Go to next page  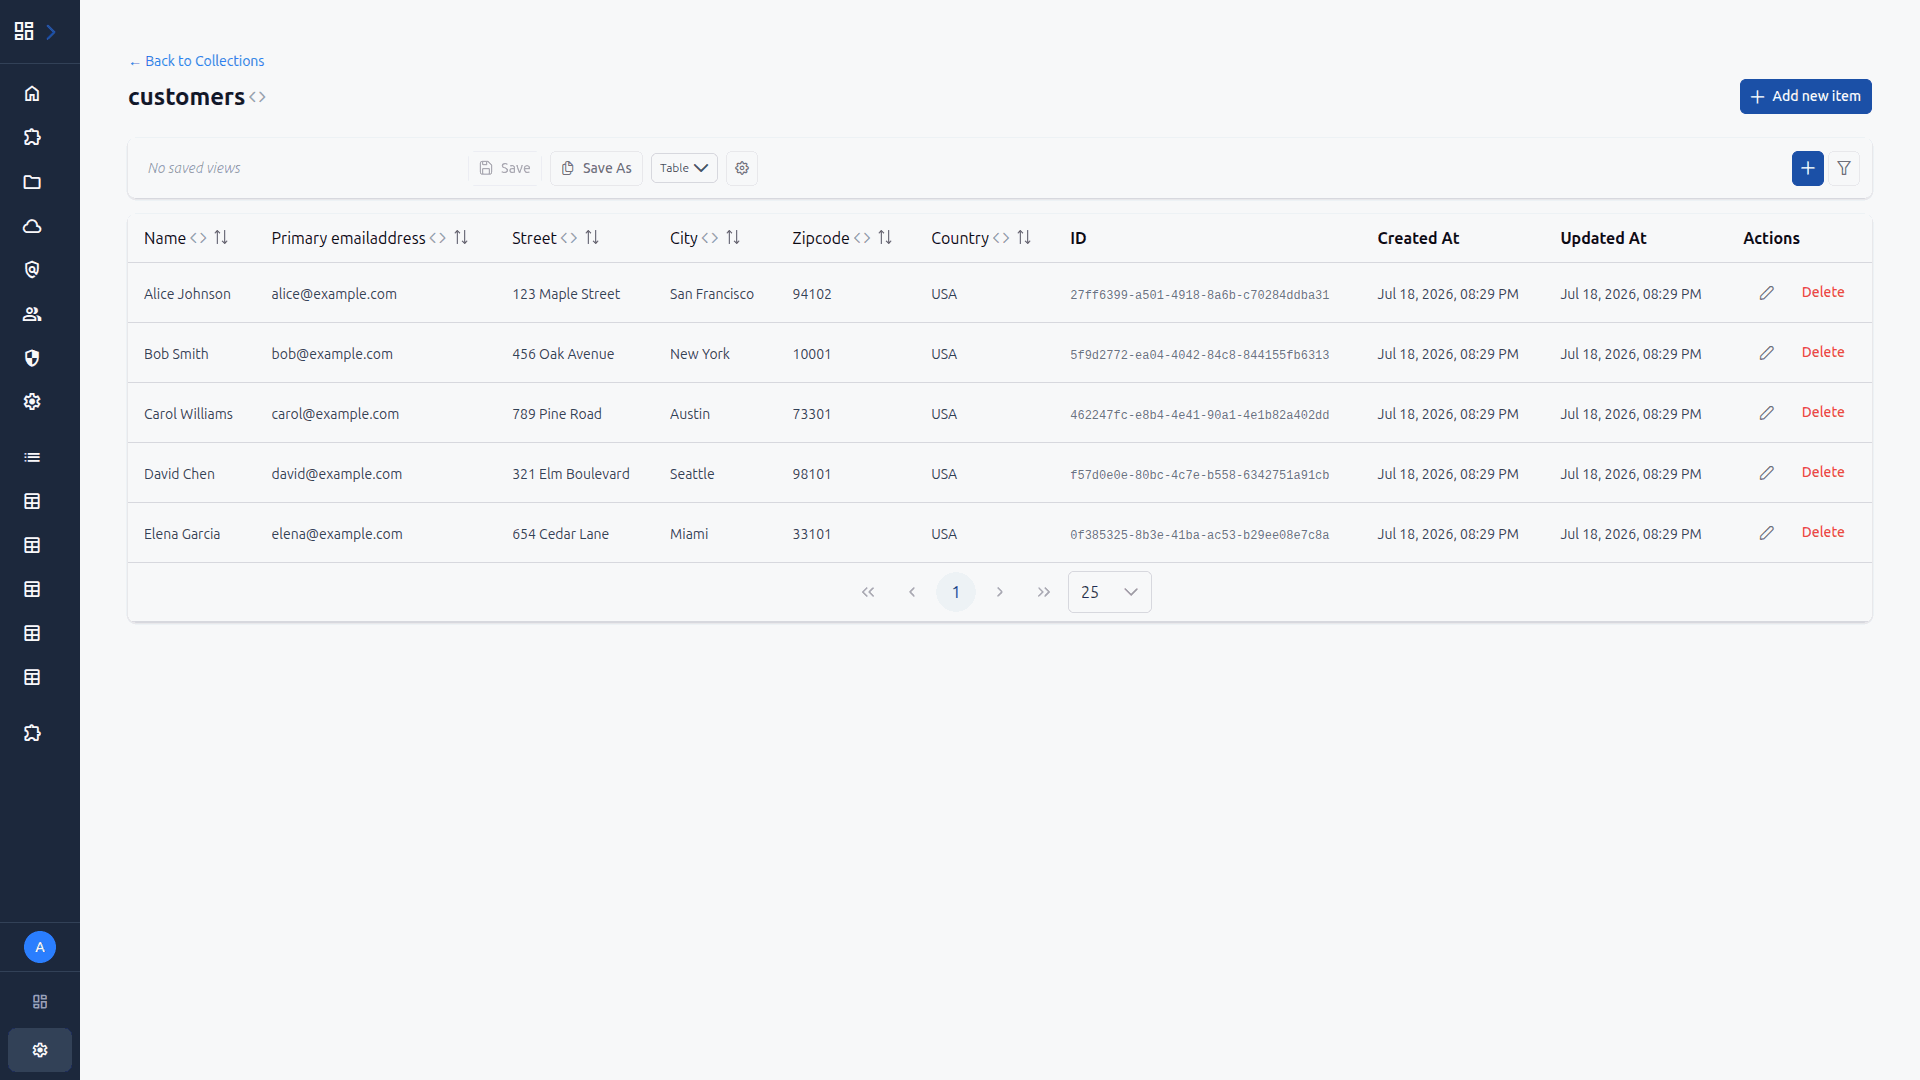pos(1000,592)
